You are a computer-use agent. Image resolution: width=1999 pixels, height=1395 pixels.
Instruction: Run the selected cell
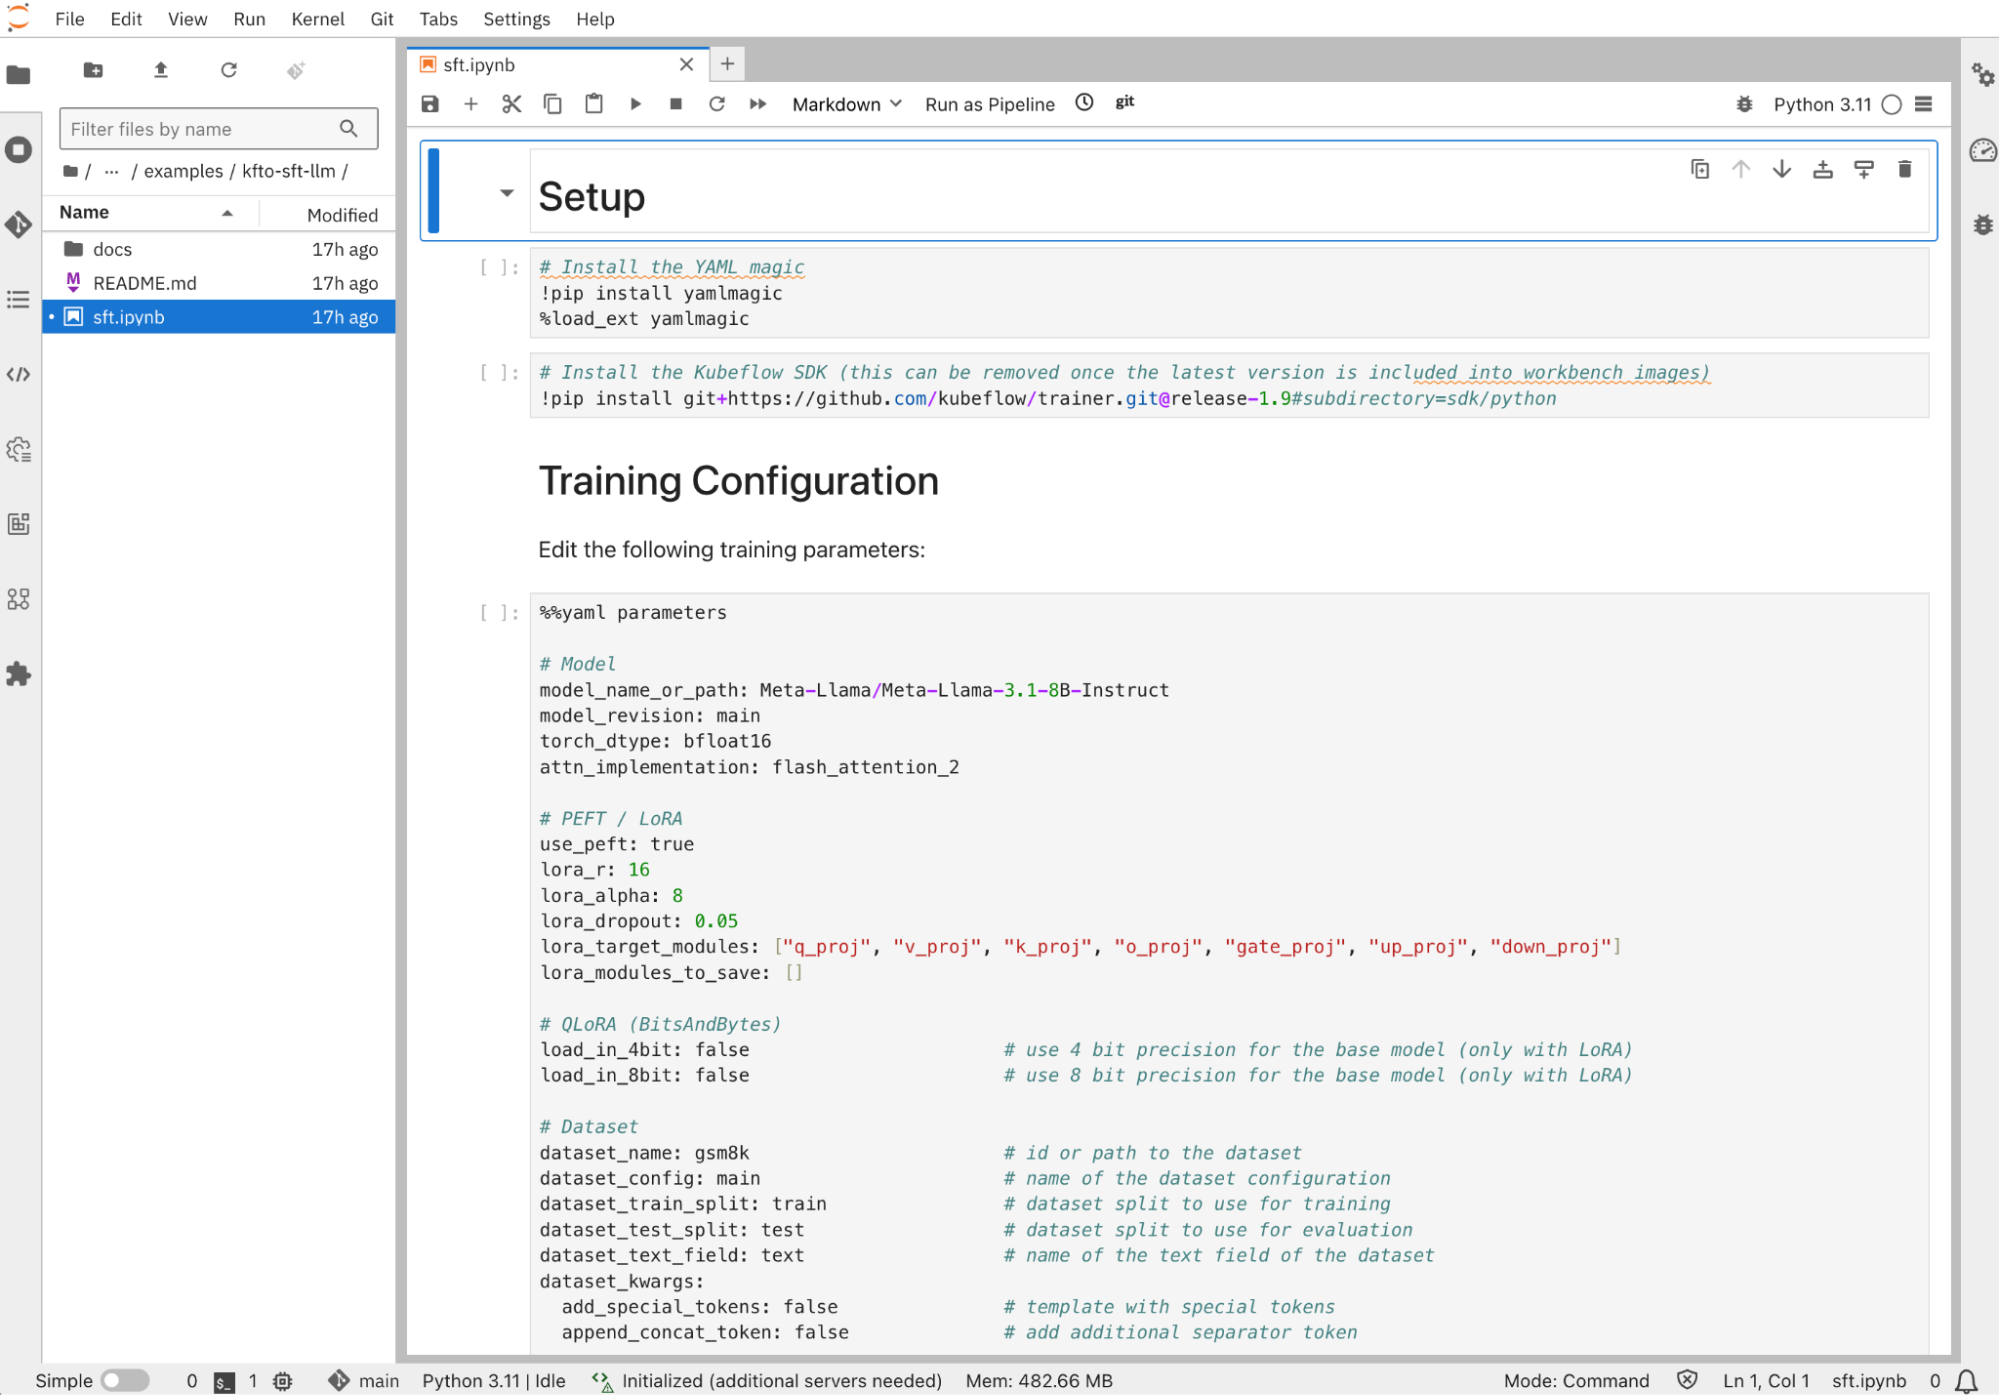635,104
